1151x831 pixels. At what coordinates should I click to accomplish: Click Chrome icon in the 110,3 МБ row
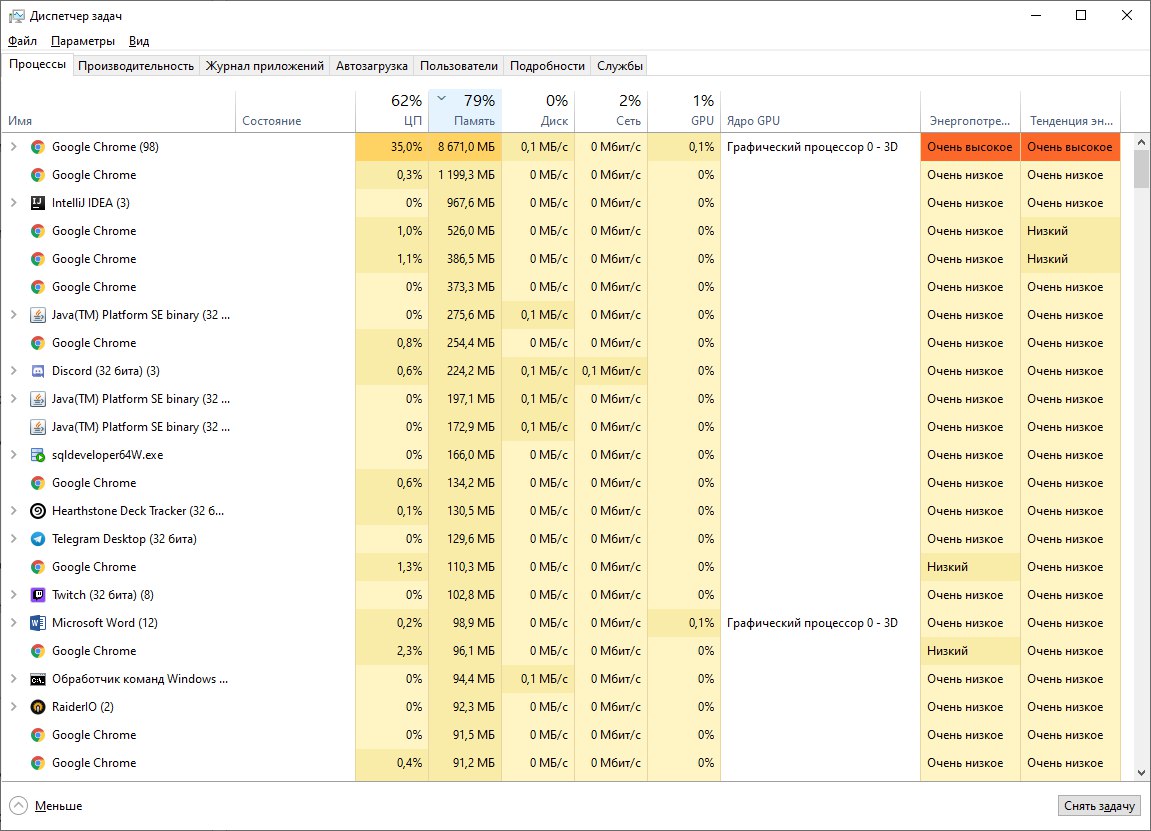coord(37,567)
